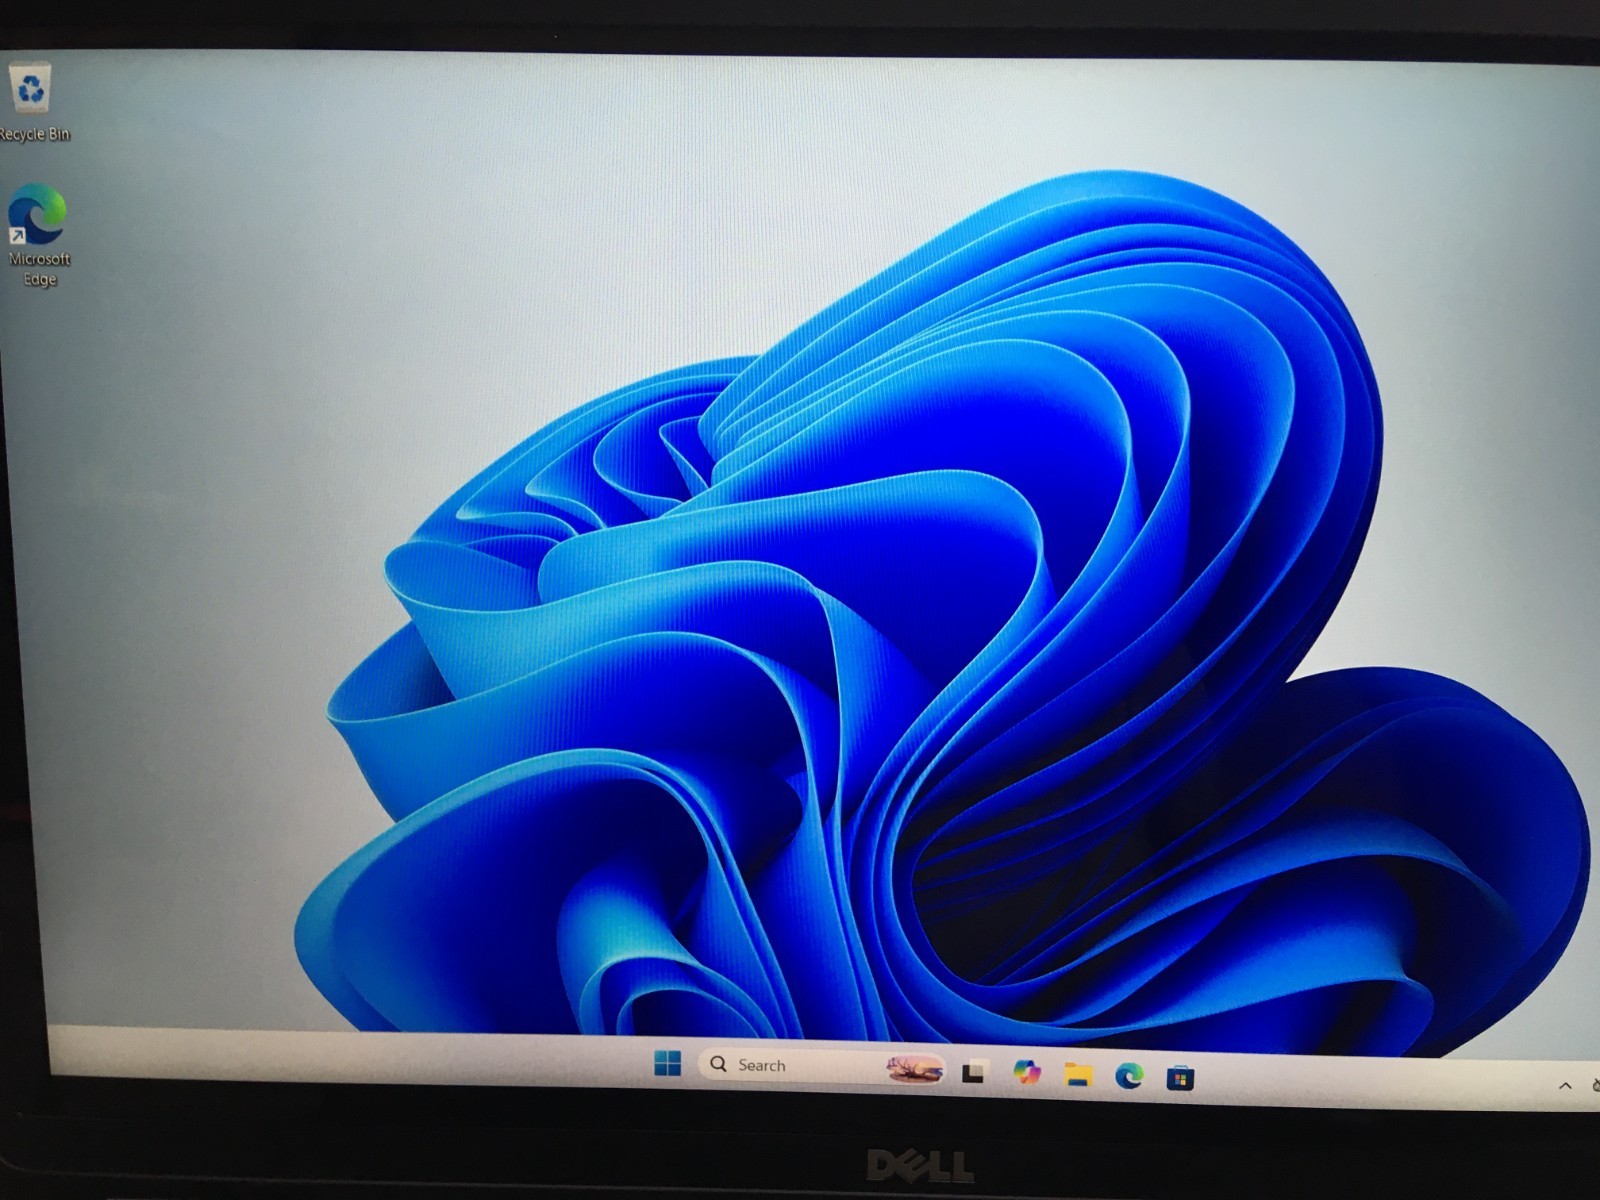Select the Microsoft Edge desktop shortcut
This screenshot has width=1600, height=1200.
coord(38,236)
